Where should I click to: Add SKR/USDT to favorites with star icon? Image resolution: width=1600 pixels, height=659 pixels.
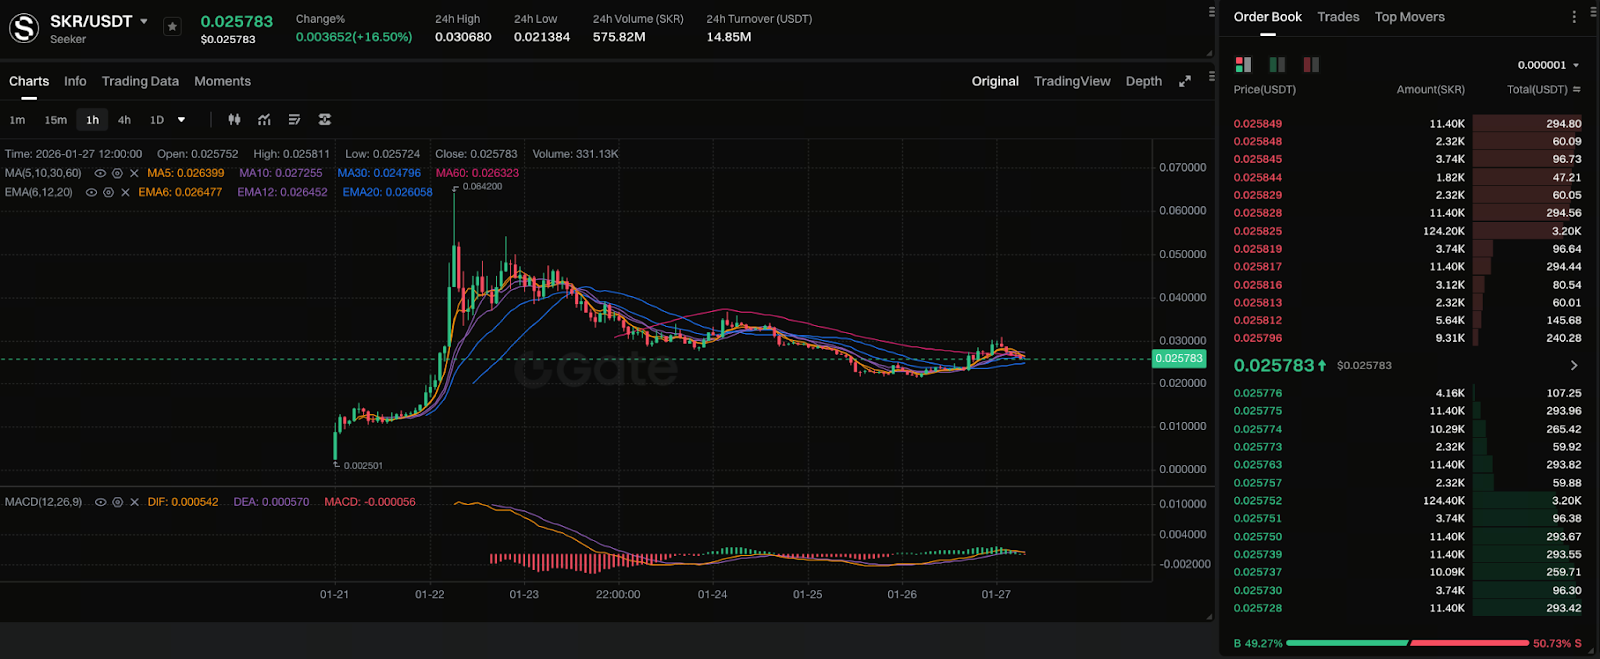click(172, 27)
